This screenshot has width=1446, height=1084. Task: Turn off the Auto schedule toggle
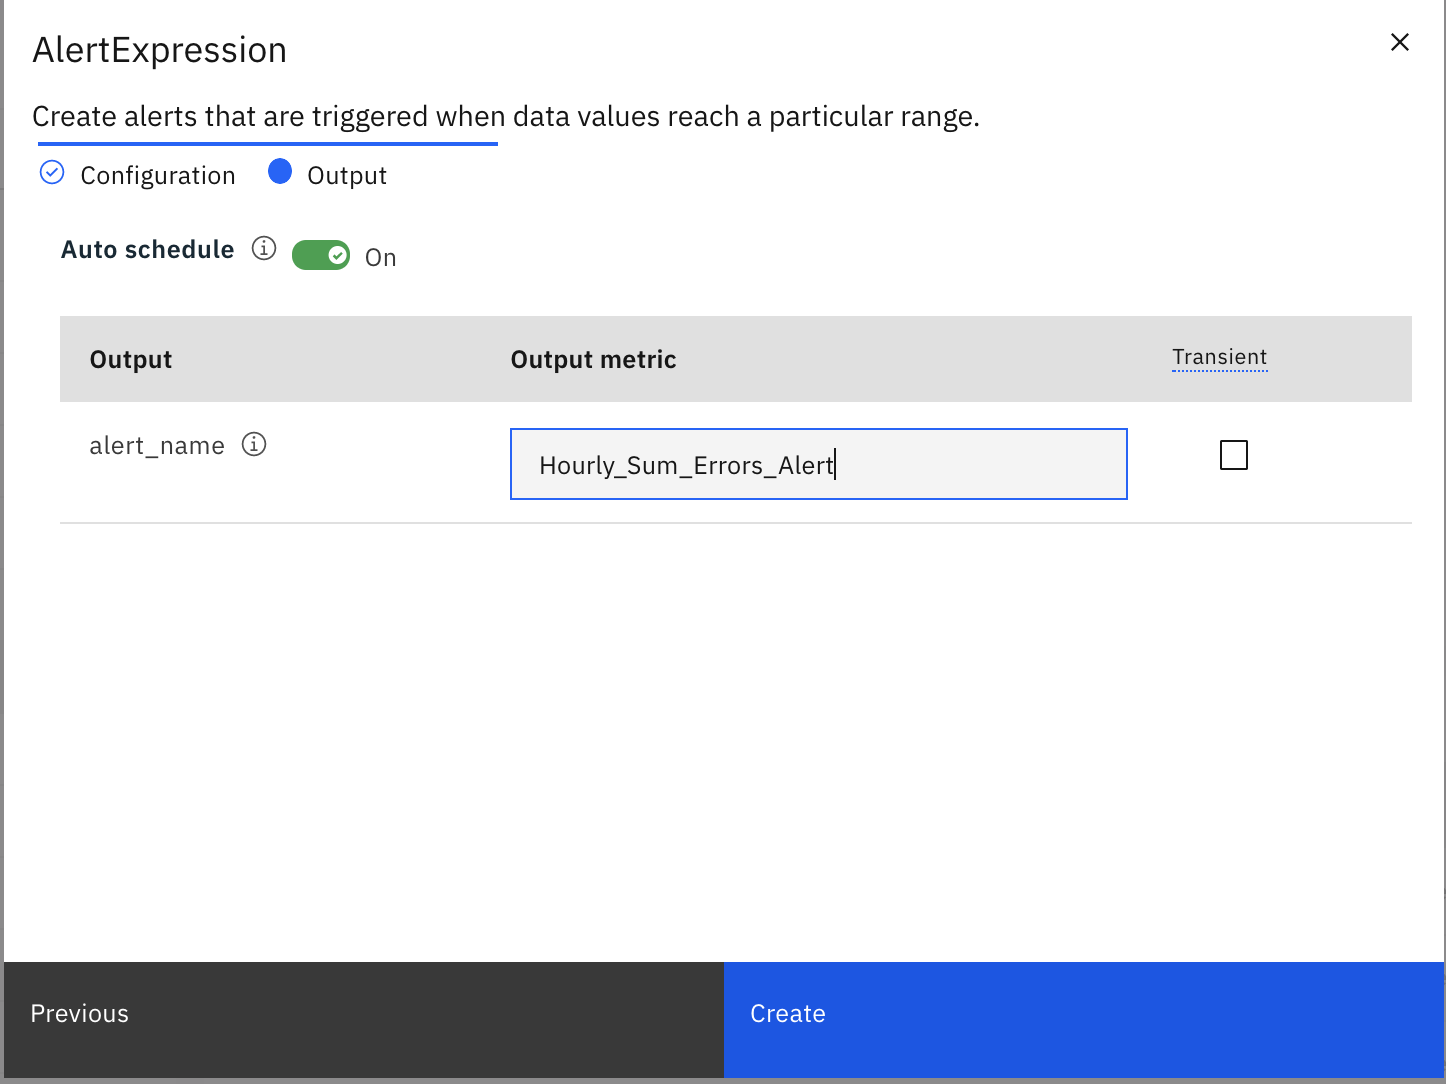(321, 256)
